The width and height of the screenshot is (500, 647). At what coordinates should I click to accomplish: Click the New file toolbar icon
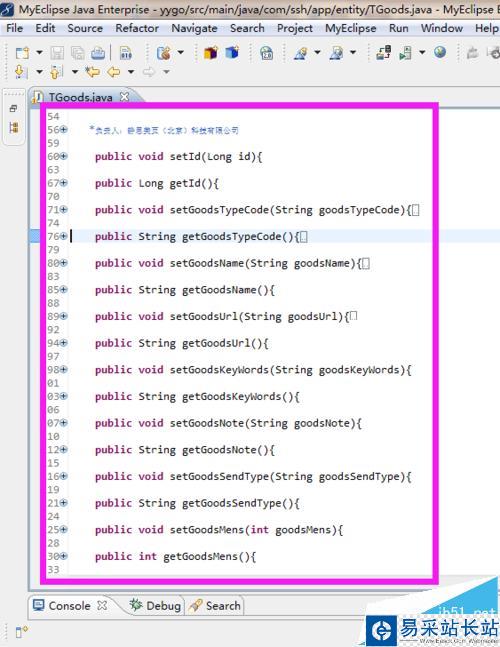coord(22,53)
